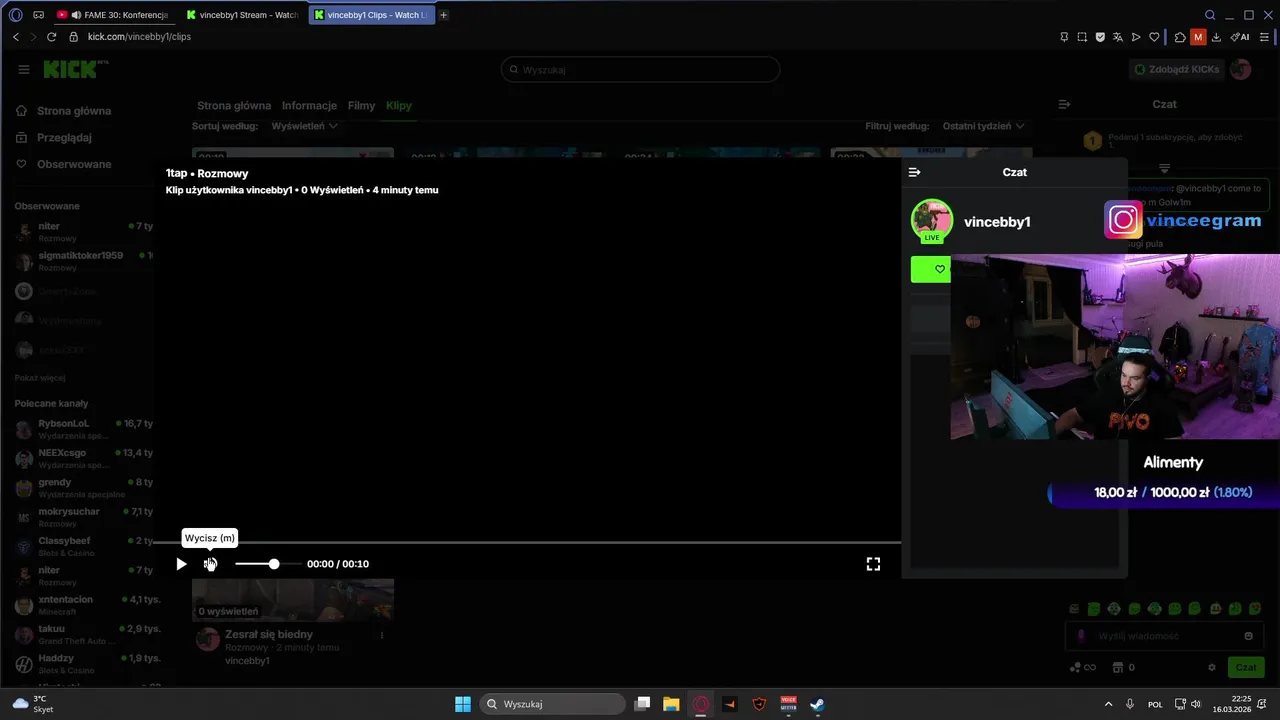Screen dimensions: 1280x720
Task: Open the Wyświetleń sort dropdown
Action: click(x=305, y=126)
